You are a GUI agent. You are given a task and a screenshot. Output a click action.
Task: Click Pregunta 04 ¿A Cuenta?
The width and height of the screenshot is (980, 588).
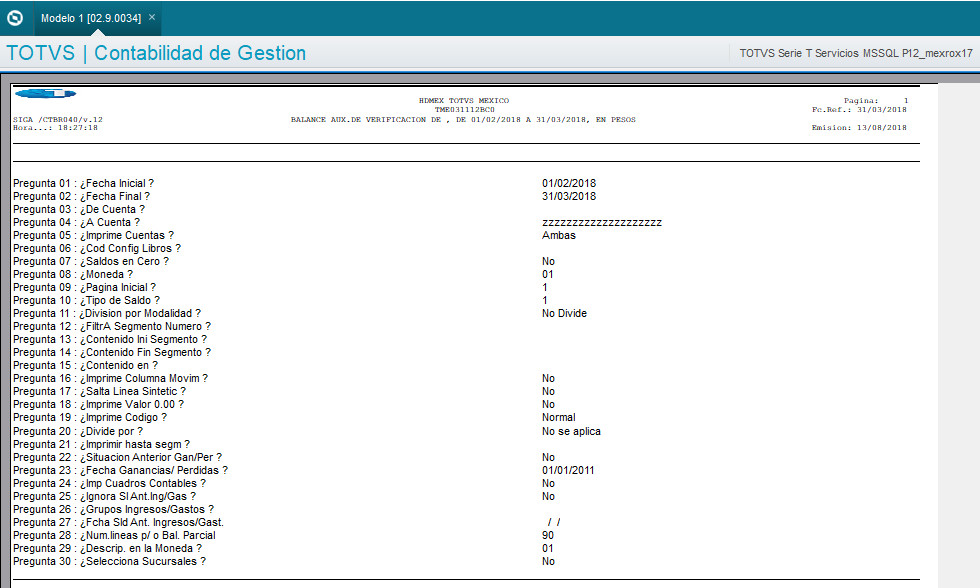[x=77, y=222]
